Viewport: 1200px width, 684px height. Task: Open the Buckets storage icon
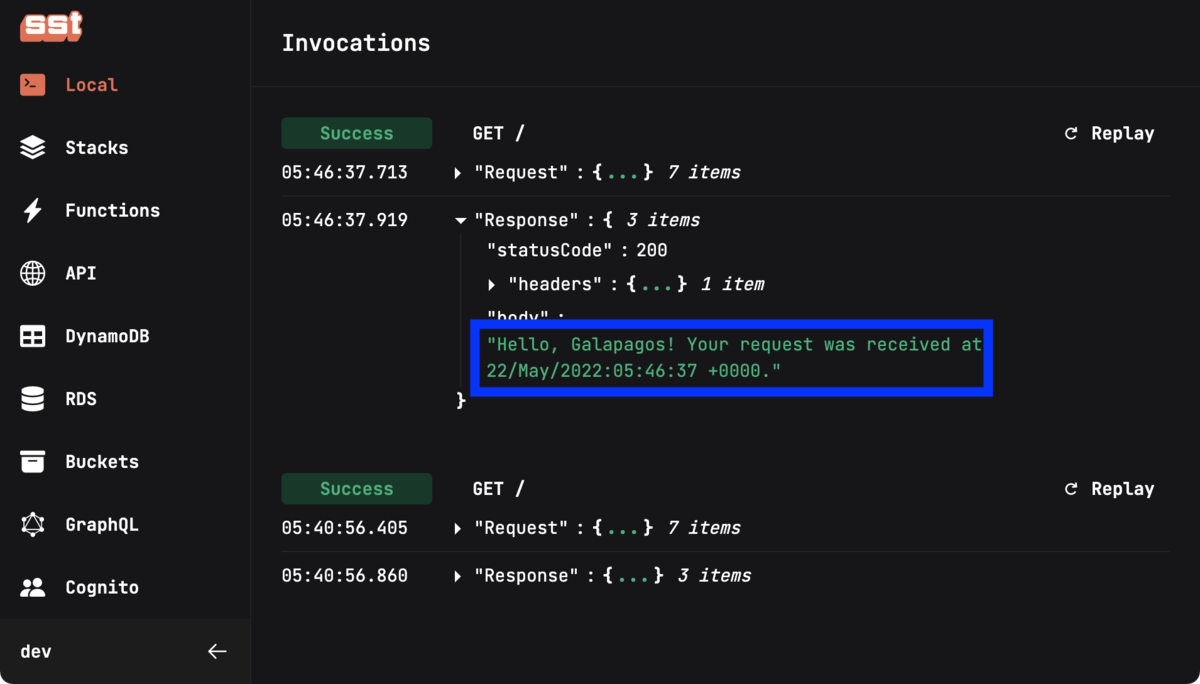(32, 461)
